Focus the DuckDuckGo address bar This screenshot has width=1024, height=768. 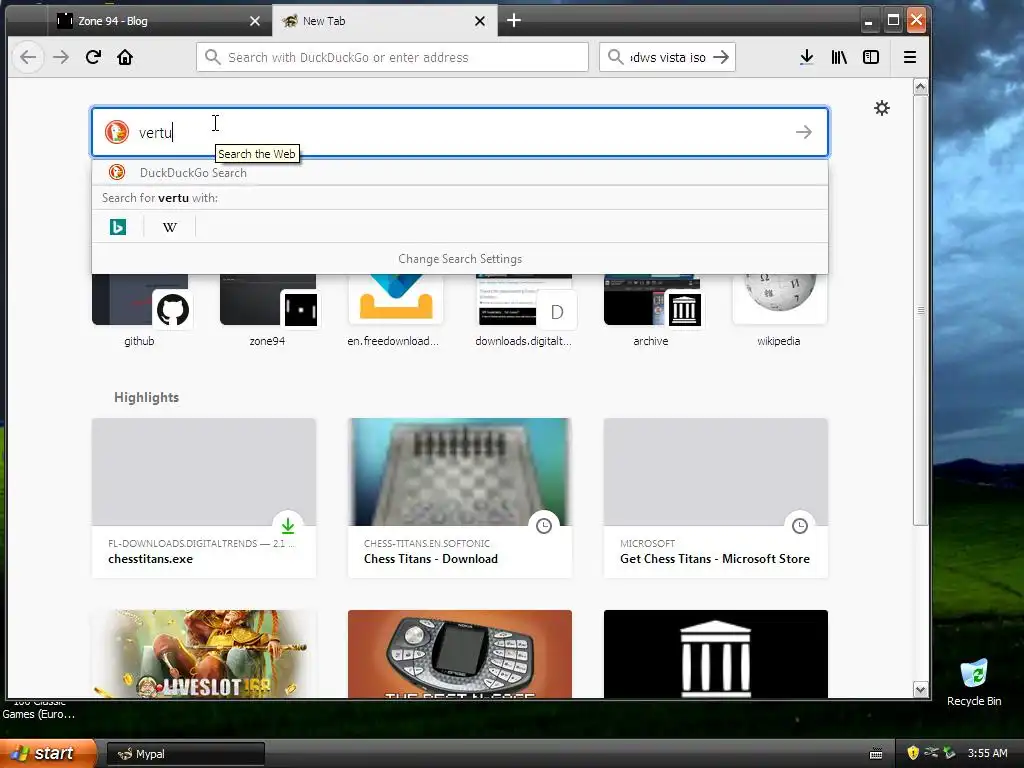(392, 57)
